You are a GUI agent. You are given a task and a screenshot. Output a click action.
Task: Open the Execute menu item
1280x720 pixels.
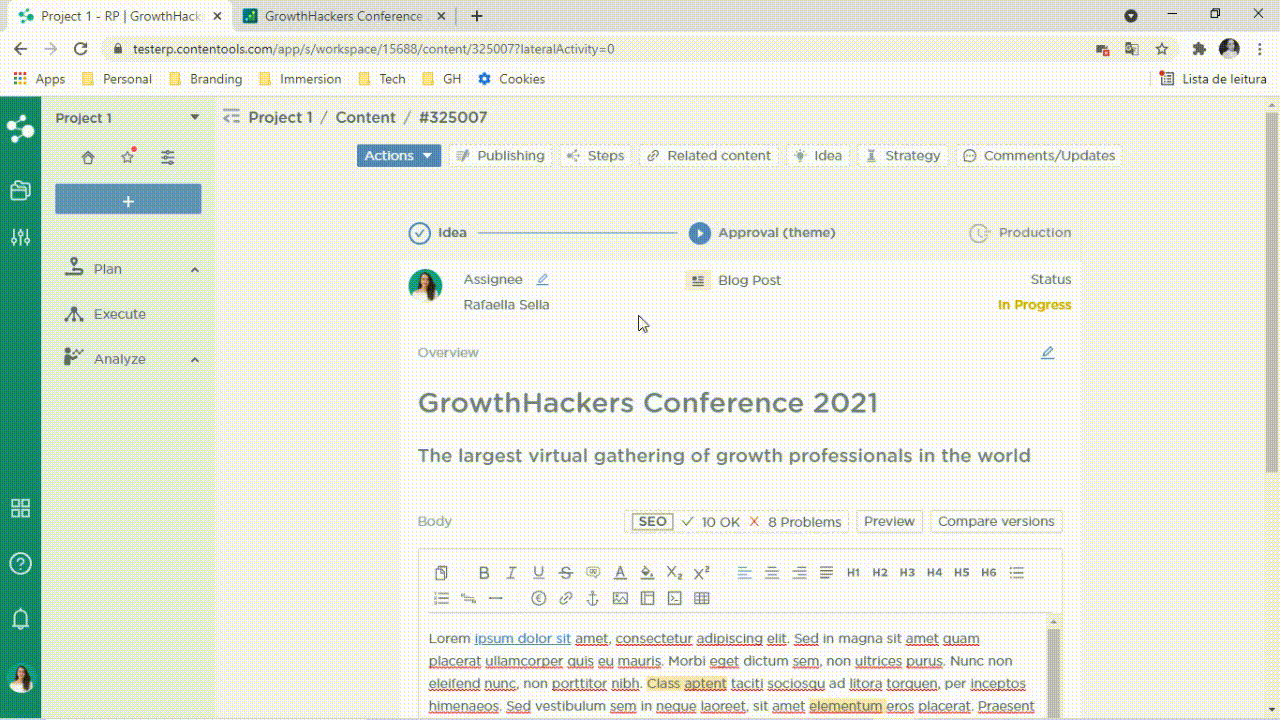119,314
